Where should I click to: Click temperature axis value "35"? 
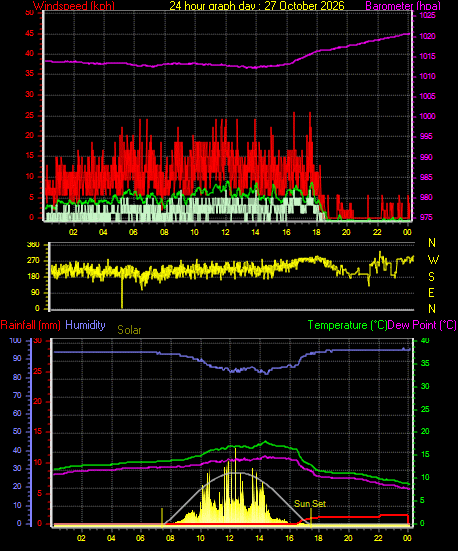[x=425, y=363]
